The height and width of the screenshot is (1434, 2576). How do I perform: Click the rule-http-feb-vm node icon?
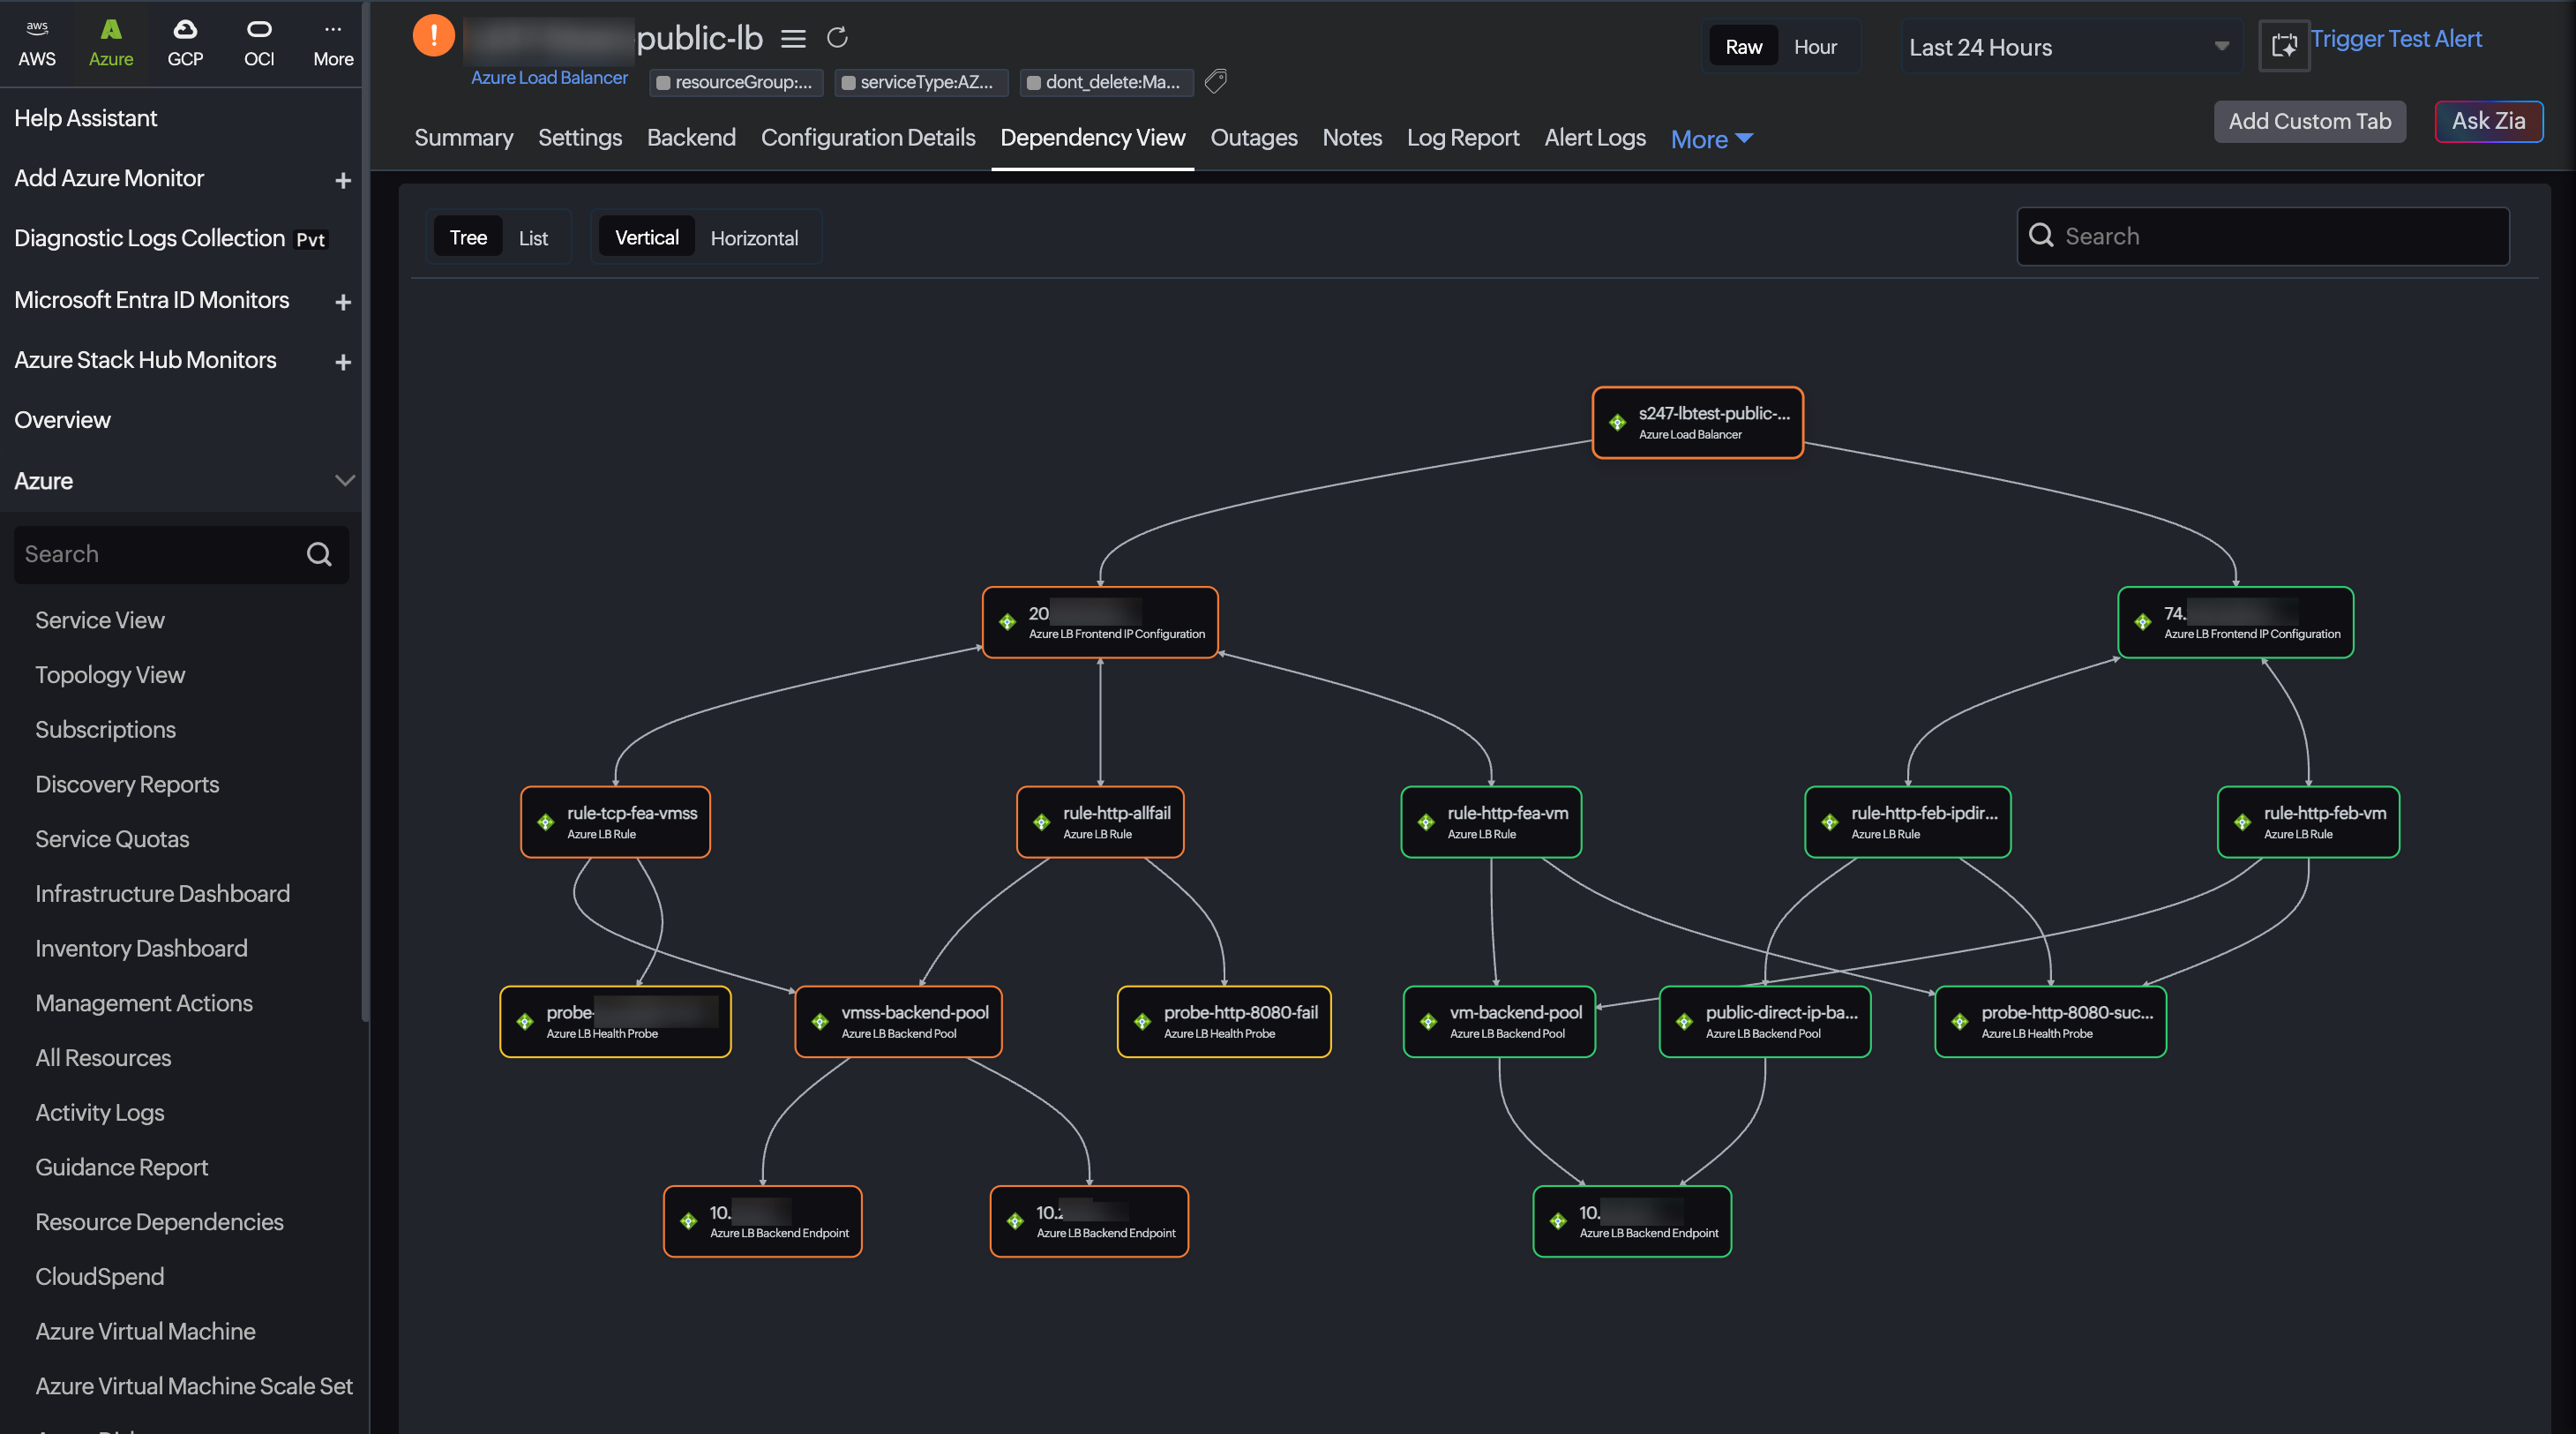[x=2242, y=822]
